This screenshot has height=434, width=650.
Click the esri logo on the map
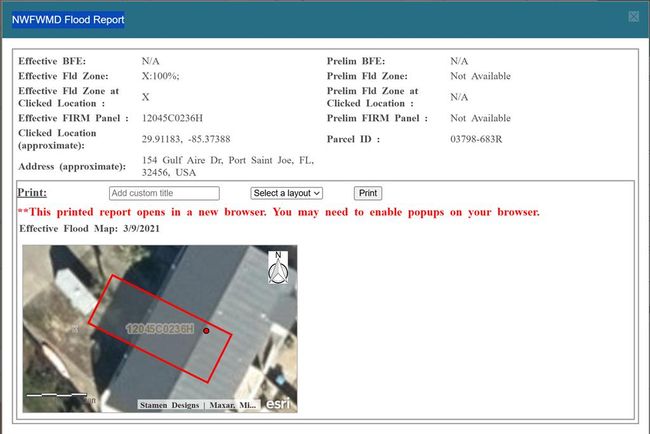click(x=278, y=404)
